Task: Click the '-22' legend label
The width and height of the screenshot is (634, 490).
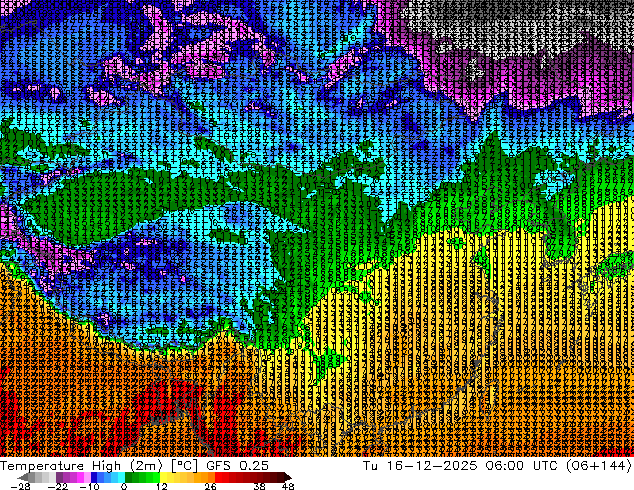Action: [58, 486]
